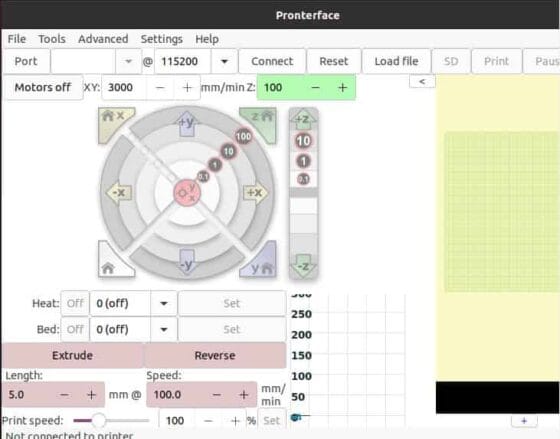
Task: Click the Port button
Action: click(x=26, y=61)
